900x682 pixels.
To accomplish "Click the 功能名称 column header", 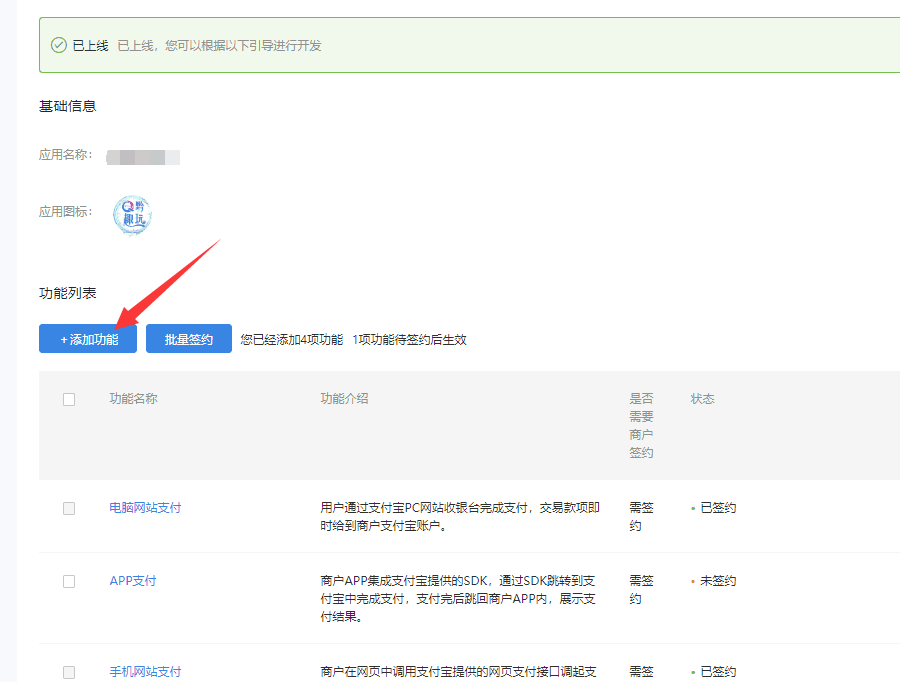I will tap(133, 399).
